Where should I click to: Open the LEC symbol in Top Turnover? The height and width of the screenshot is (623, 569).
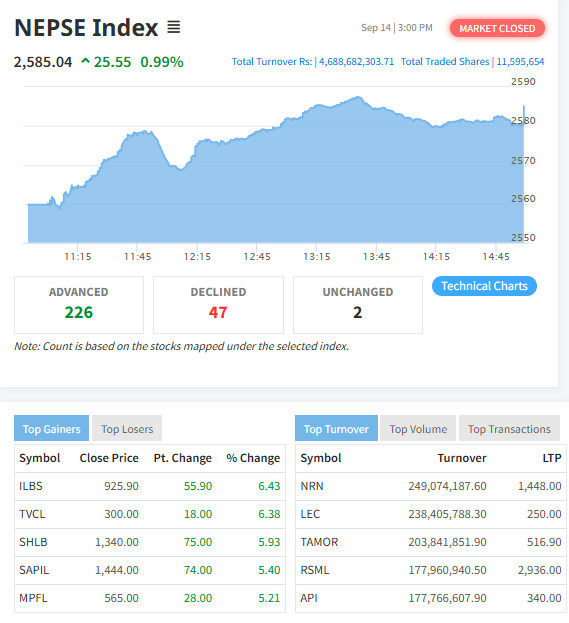[310, 514]
